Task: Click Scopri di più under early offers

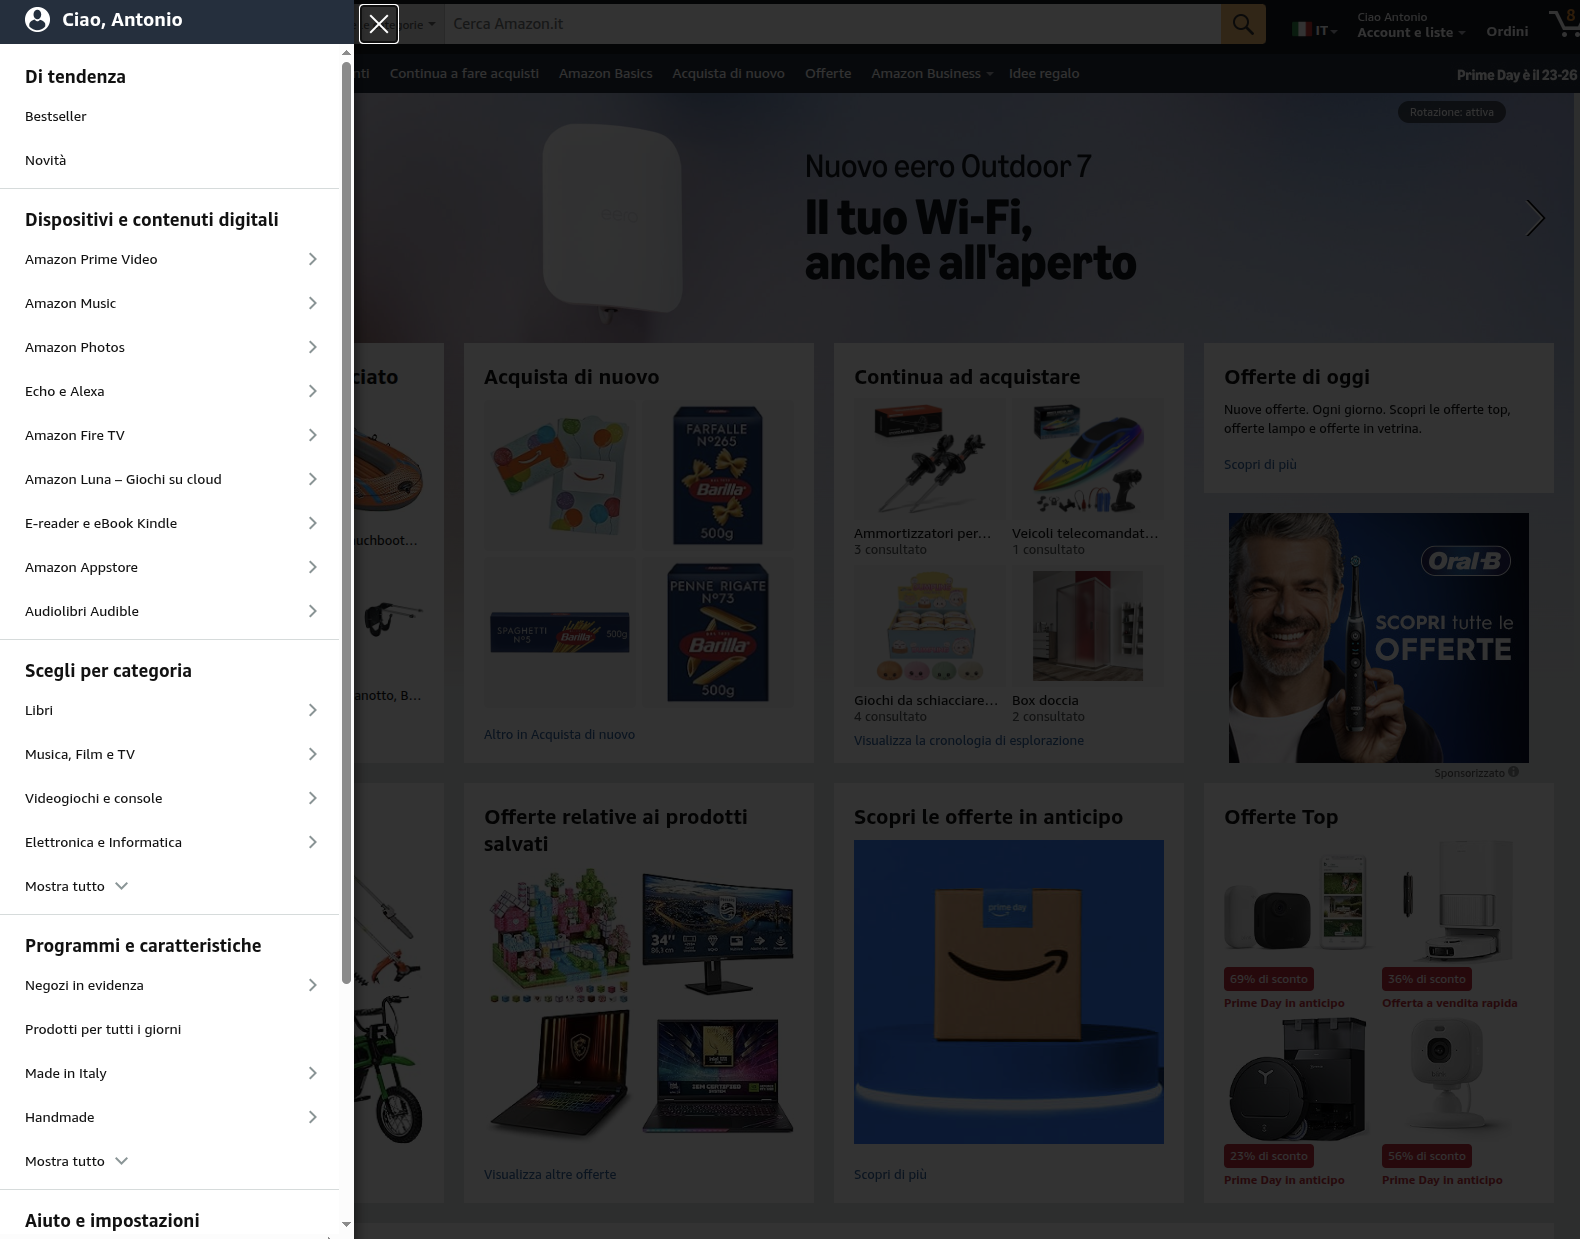Action: coord(890,1174)
